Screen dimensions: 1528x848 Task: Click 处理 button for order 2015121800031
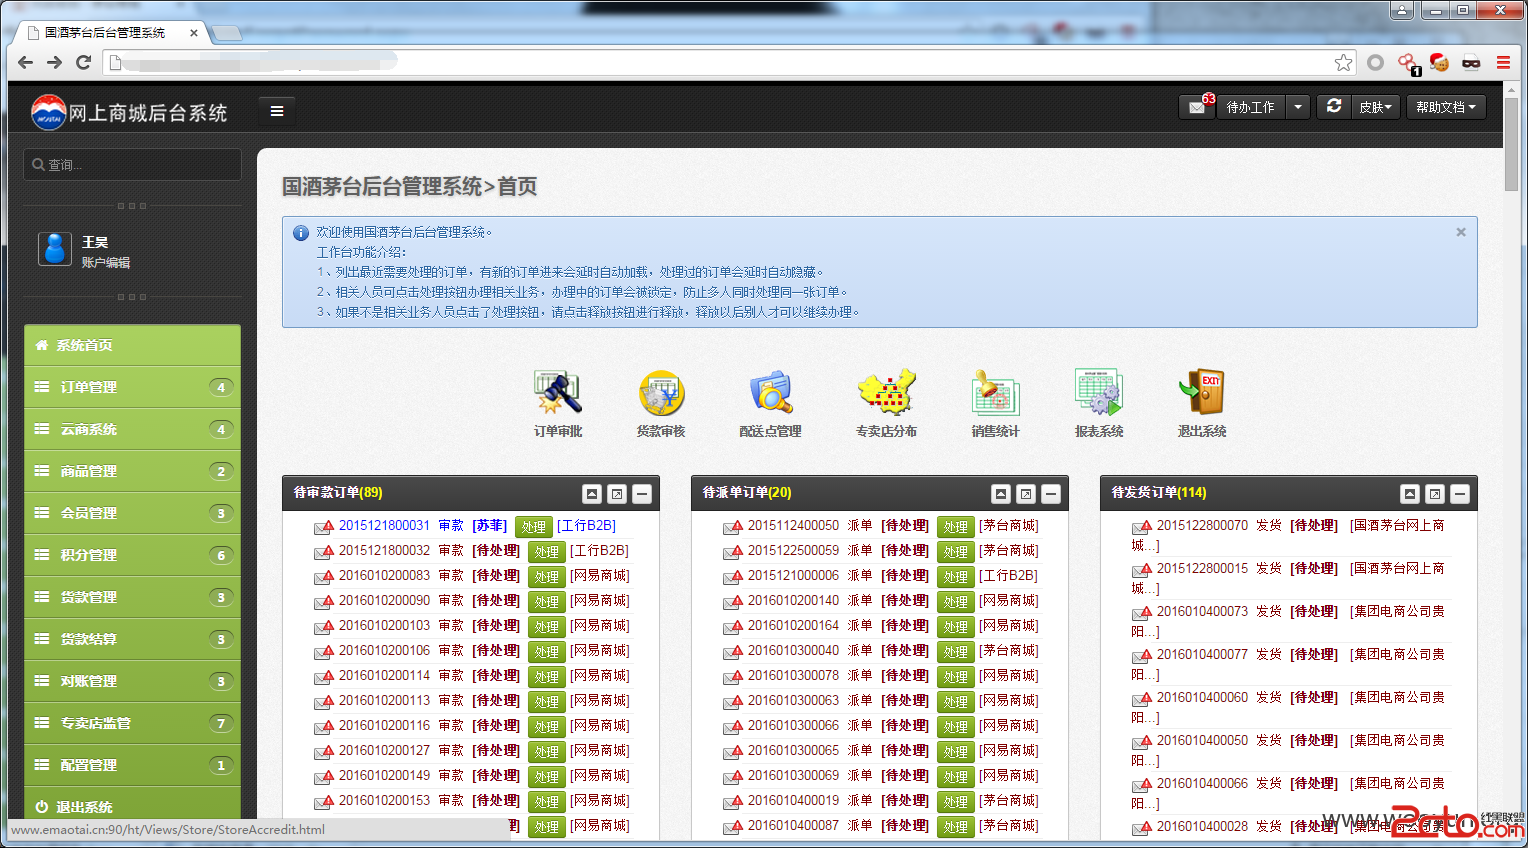tap(534, 527)
